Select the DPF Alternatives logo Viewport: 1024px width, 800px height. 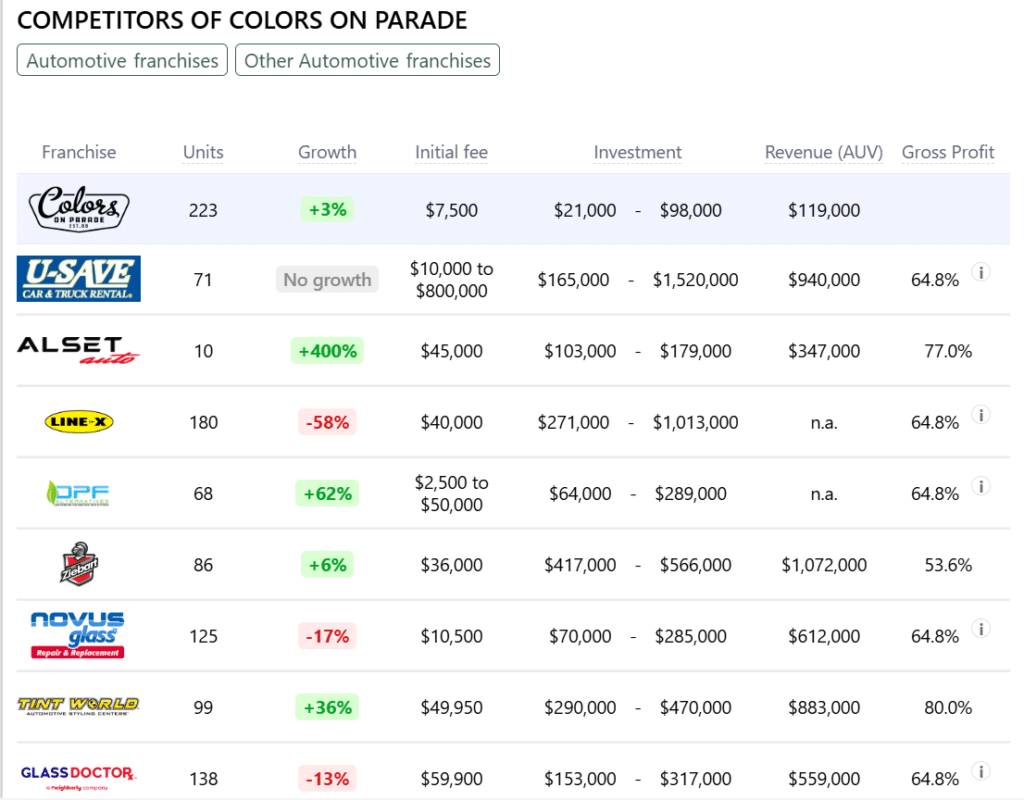pyautogui.click(x=79, y=493)
